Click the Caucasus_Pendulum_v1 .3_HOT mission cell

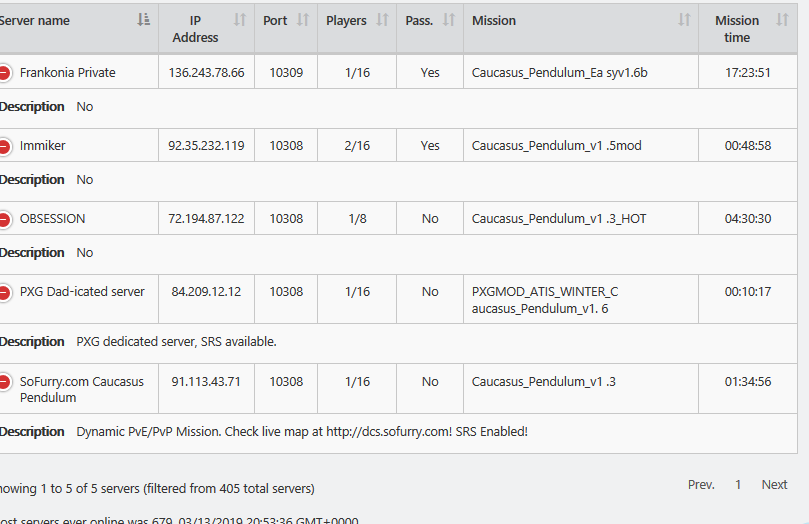(x=581, y=219)
